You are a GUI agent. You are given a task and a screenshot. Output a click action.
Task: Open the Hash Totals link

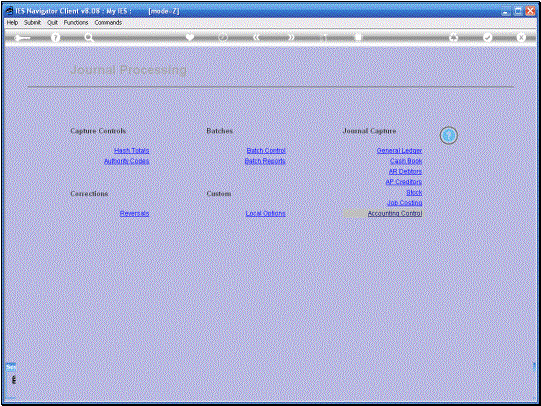[131, 150]
